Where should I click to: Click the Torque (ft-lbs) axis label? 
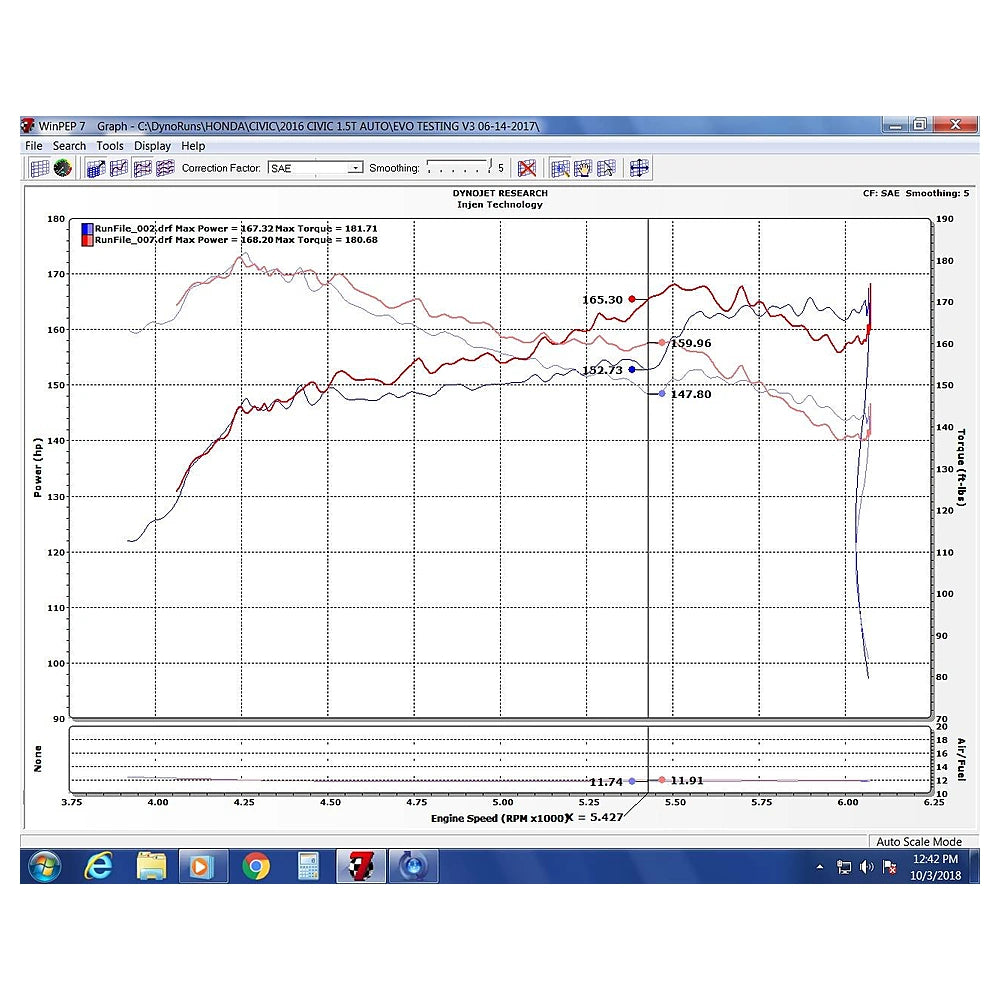pos(962,467)
